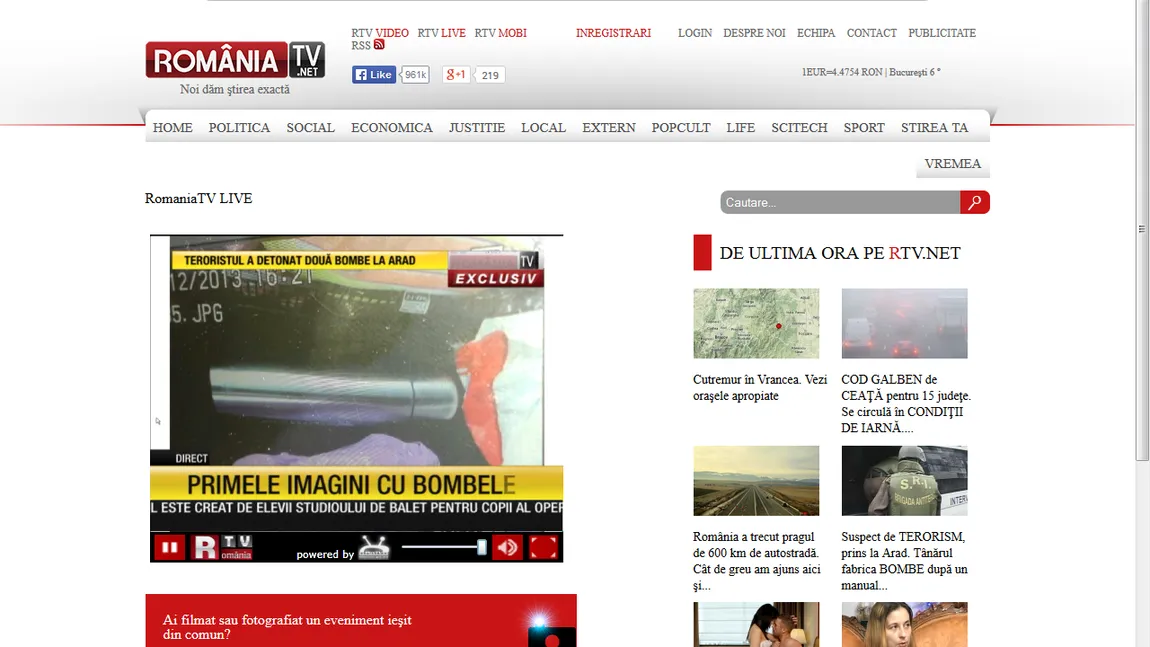Click the Facebook Like button

pos(374,74)
